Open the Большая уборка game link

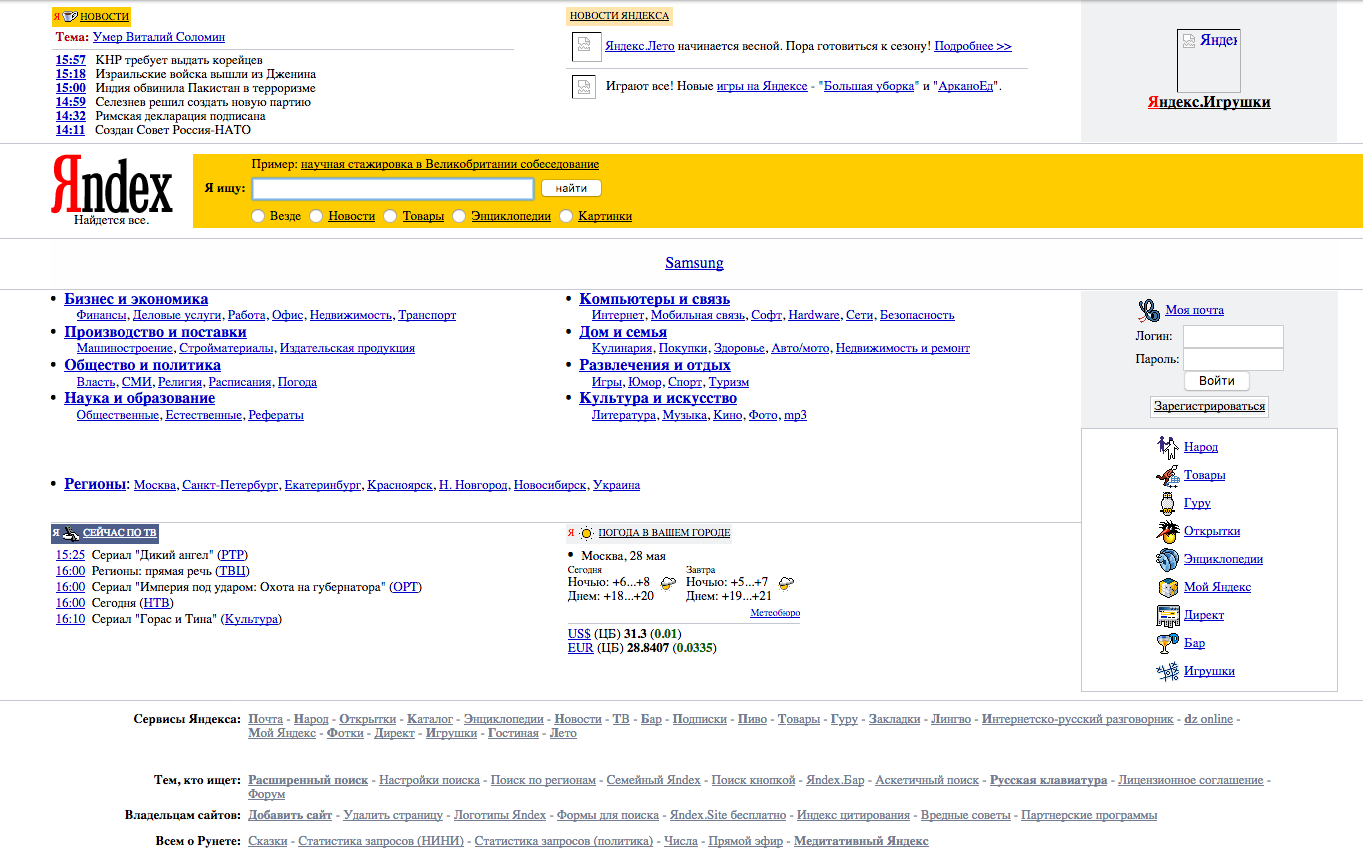pyautogui.click(x=868, y=86)
